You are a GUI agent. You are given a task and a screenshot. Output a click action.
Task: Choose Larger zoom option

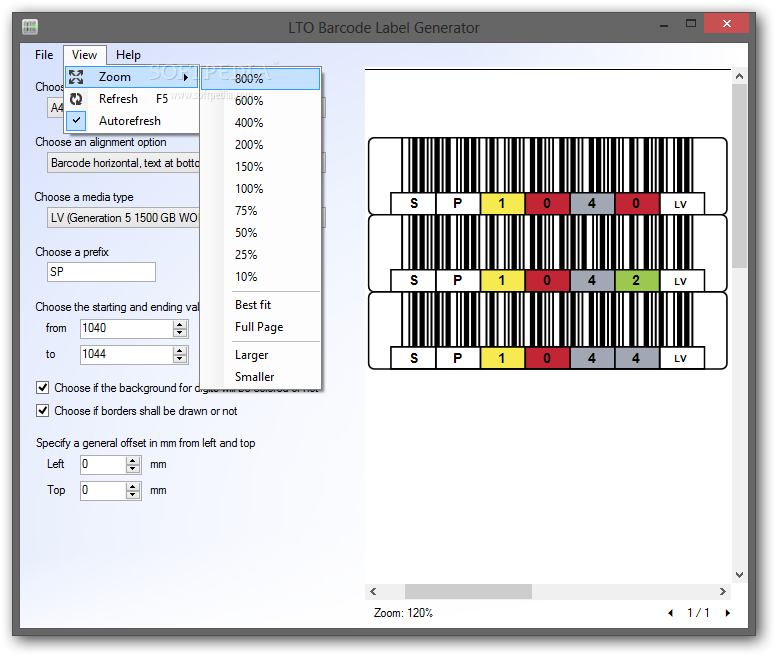click(260, 355)
